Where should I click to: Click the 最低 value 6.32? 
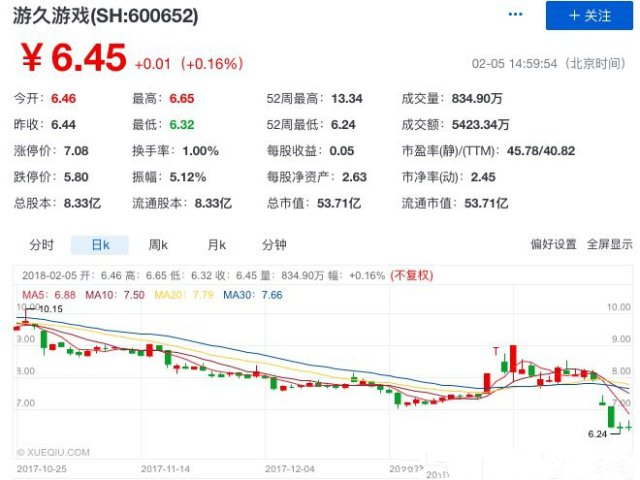click(182, 125)
